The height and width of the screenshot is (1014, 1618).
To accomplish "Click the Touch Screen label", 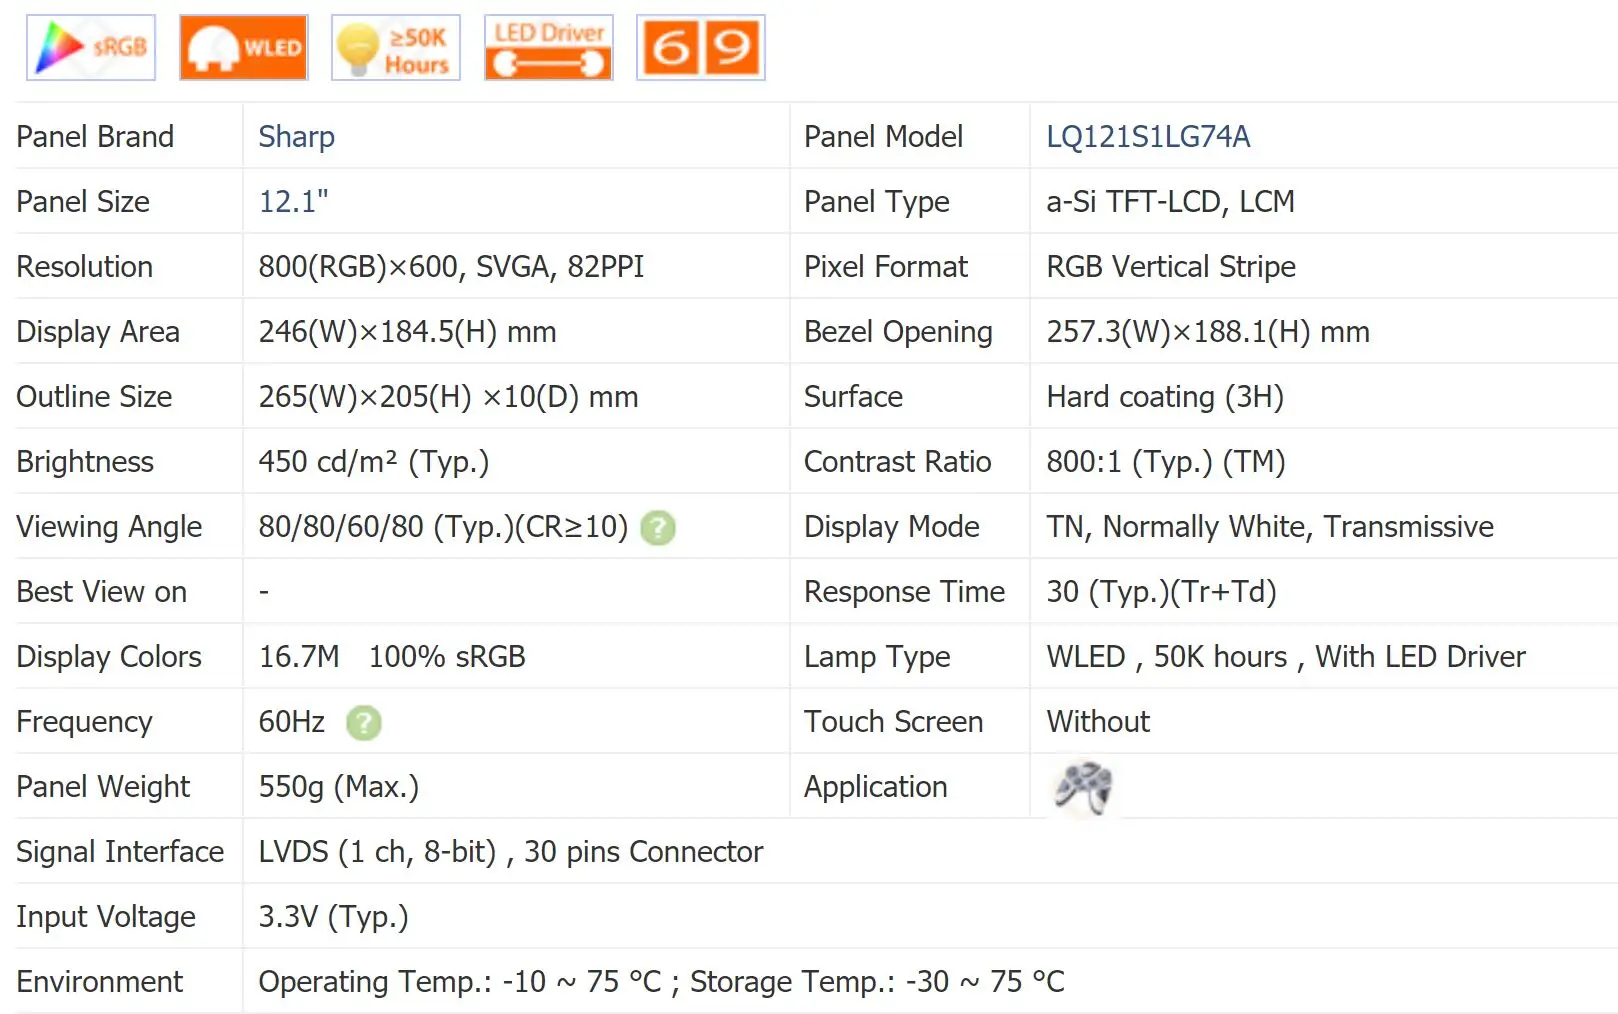I will [894, 722].
